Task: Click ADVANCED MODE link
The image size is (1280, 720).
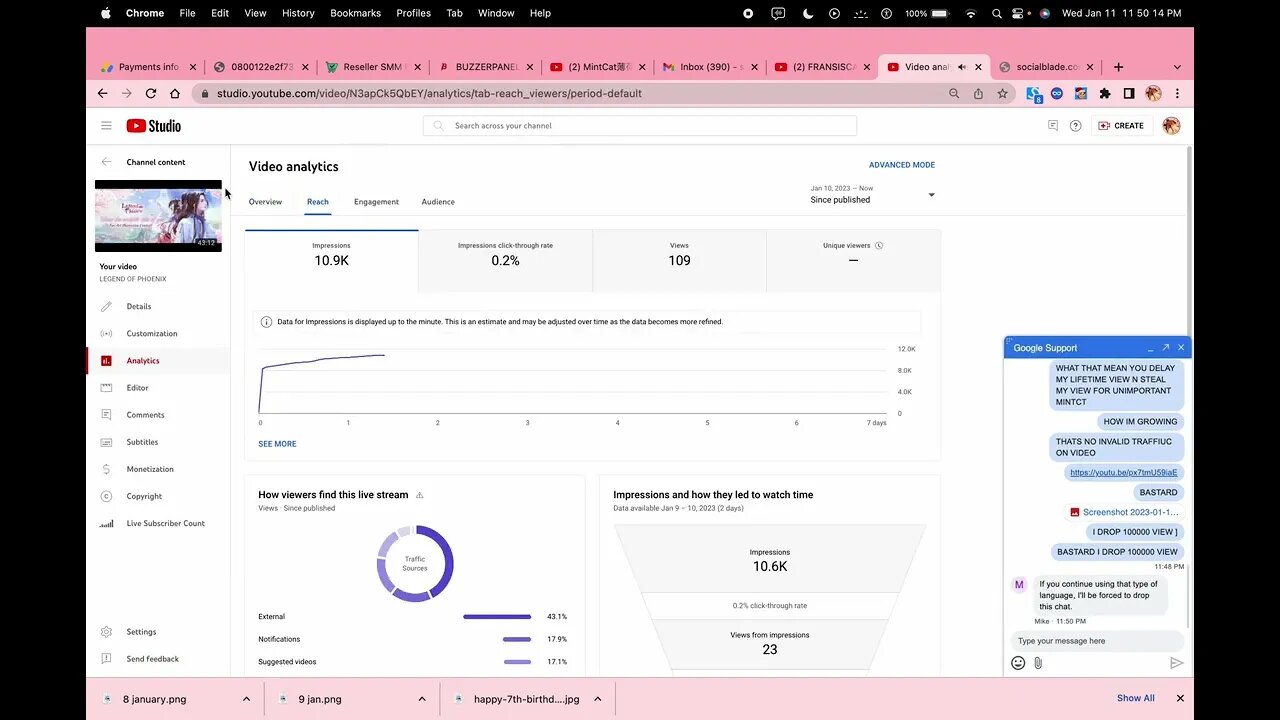Action: click(x=902, y=165)
